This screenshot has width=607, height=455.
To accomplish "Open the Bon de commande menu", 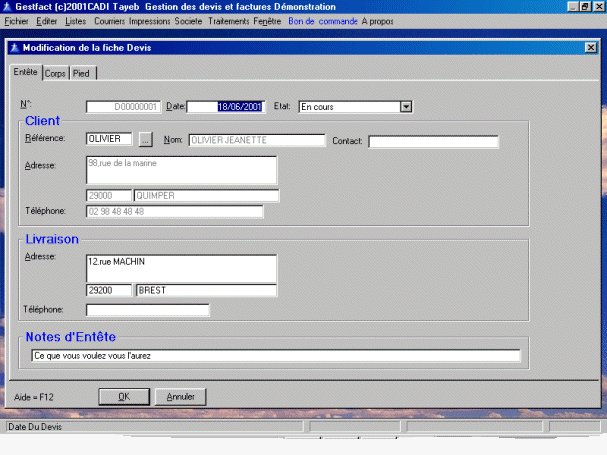I will coord(322,20).
